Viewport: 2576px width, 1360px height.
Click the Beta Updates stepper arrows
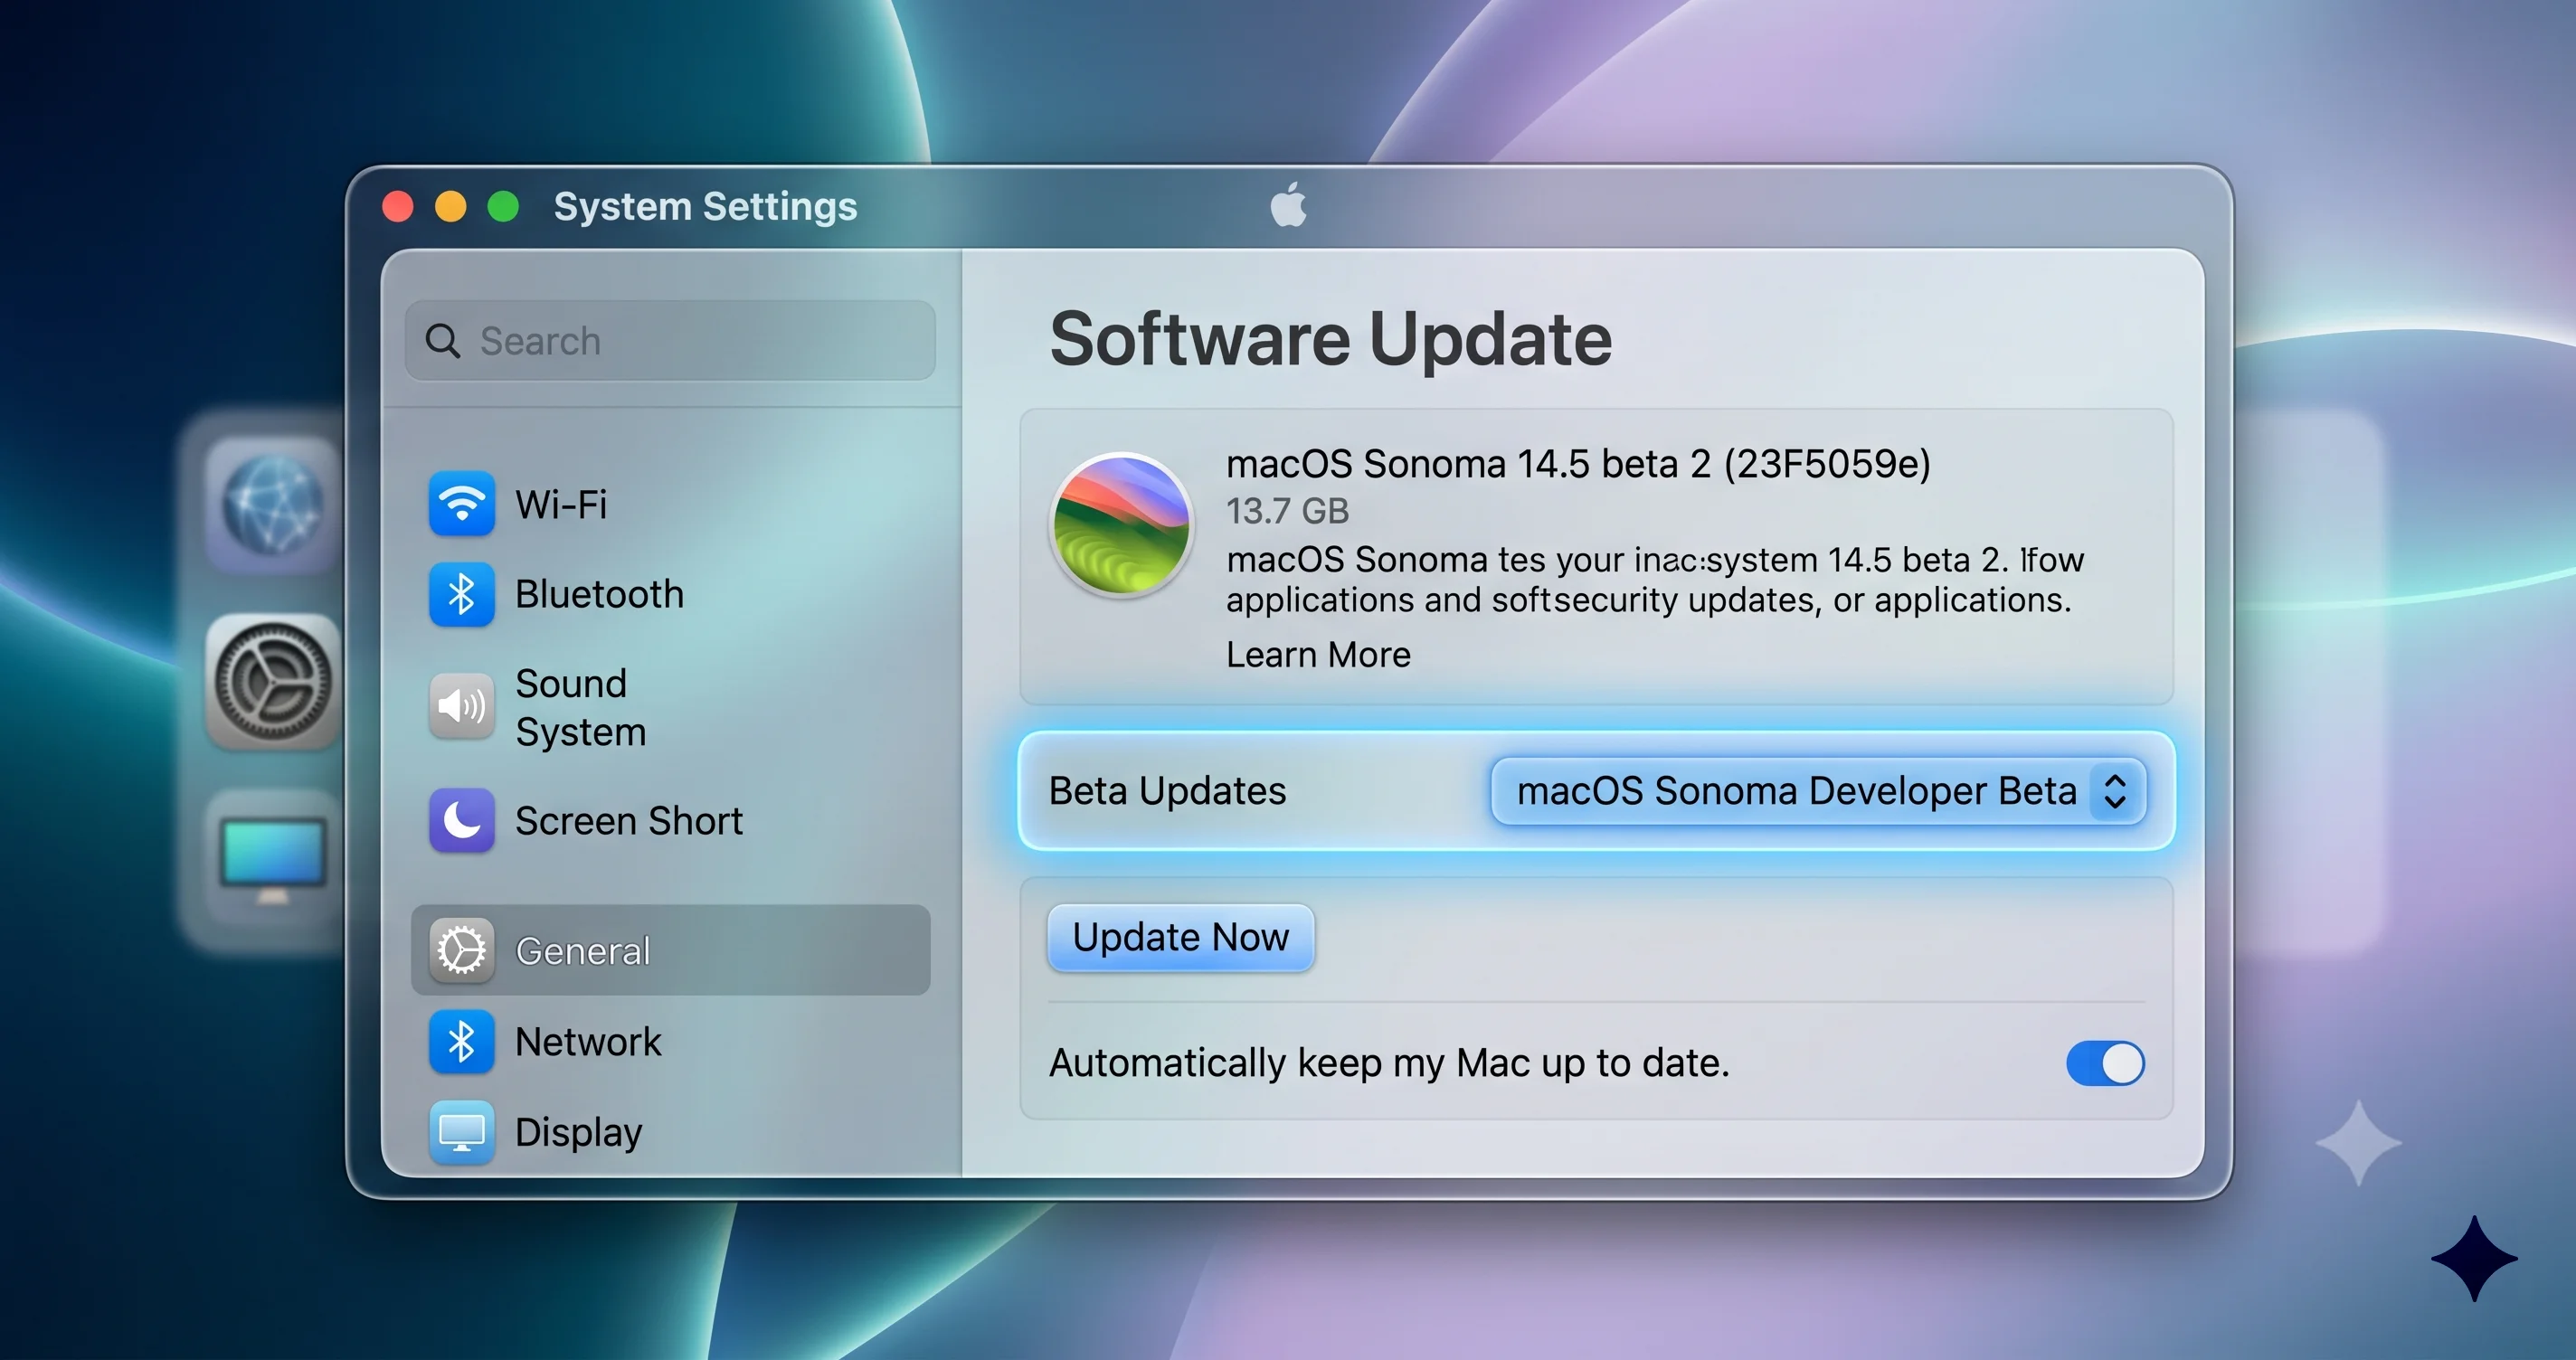[2114, 791]
